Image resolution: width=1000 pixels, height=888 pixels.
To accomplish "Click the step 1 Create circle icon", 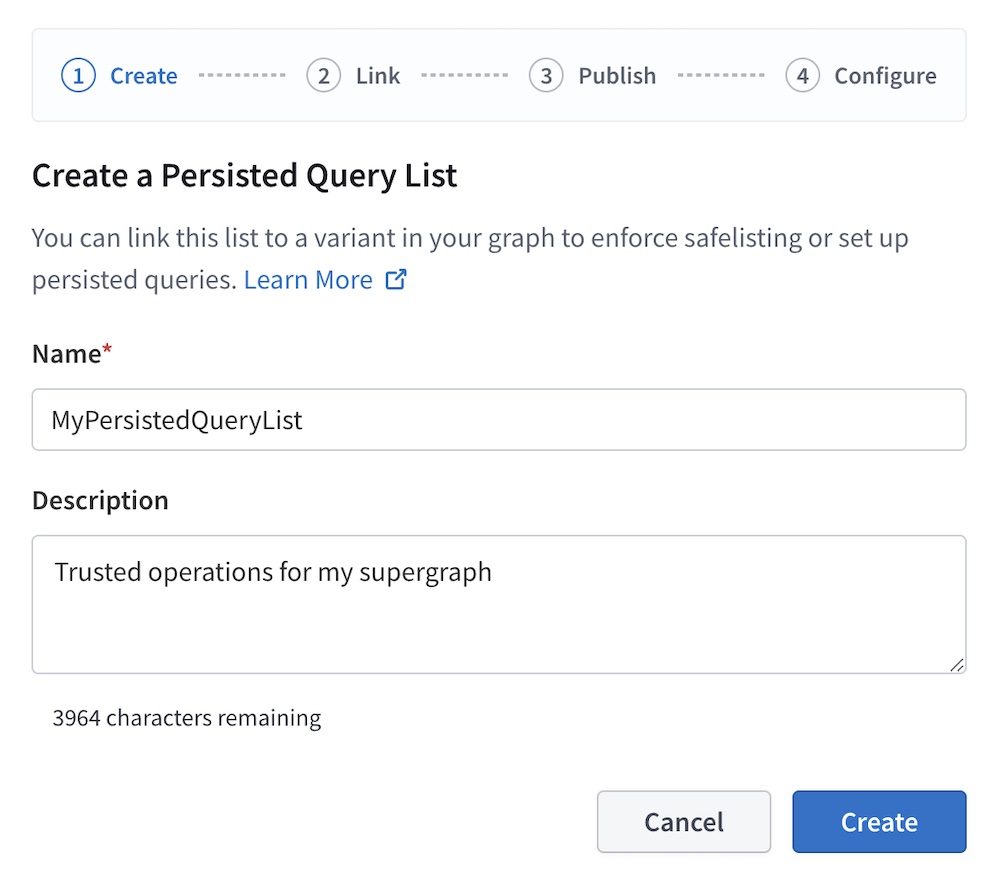I will (78, 75).
